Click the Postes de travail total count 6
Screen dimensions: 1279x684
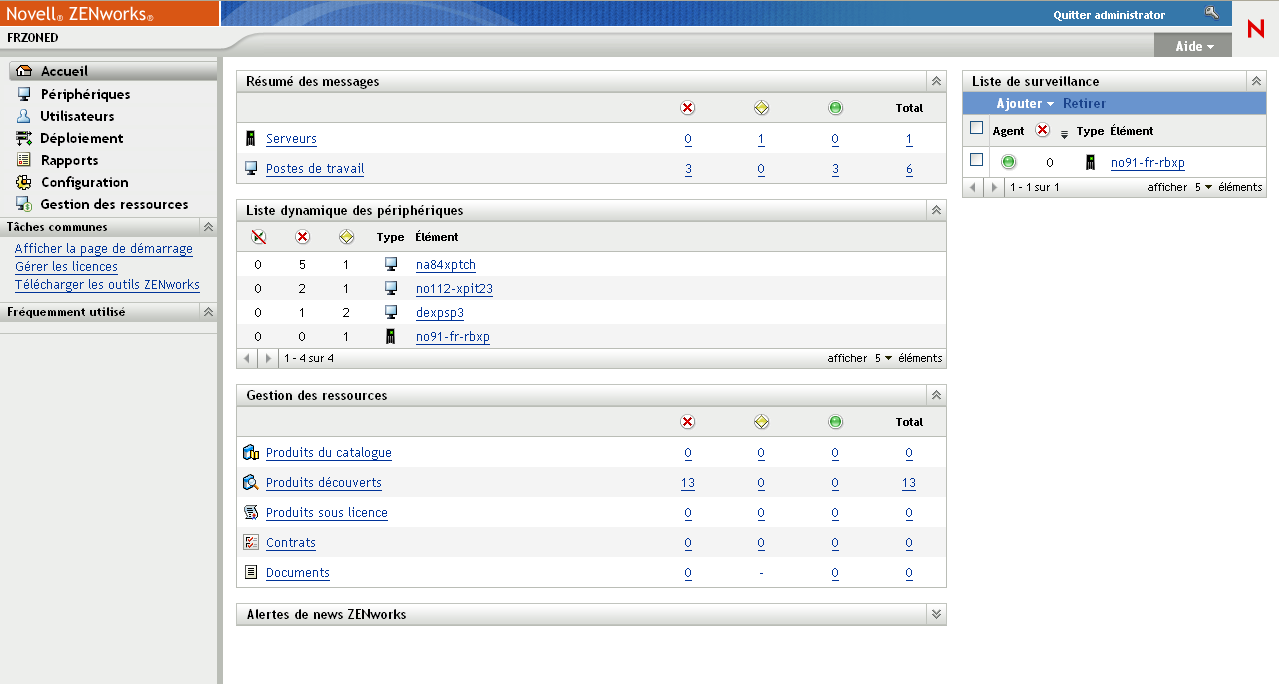[x=909, y=170]
